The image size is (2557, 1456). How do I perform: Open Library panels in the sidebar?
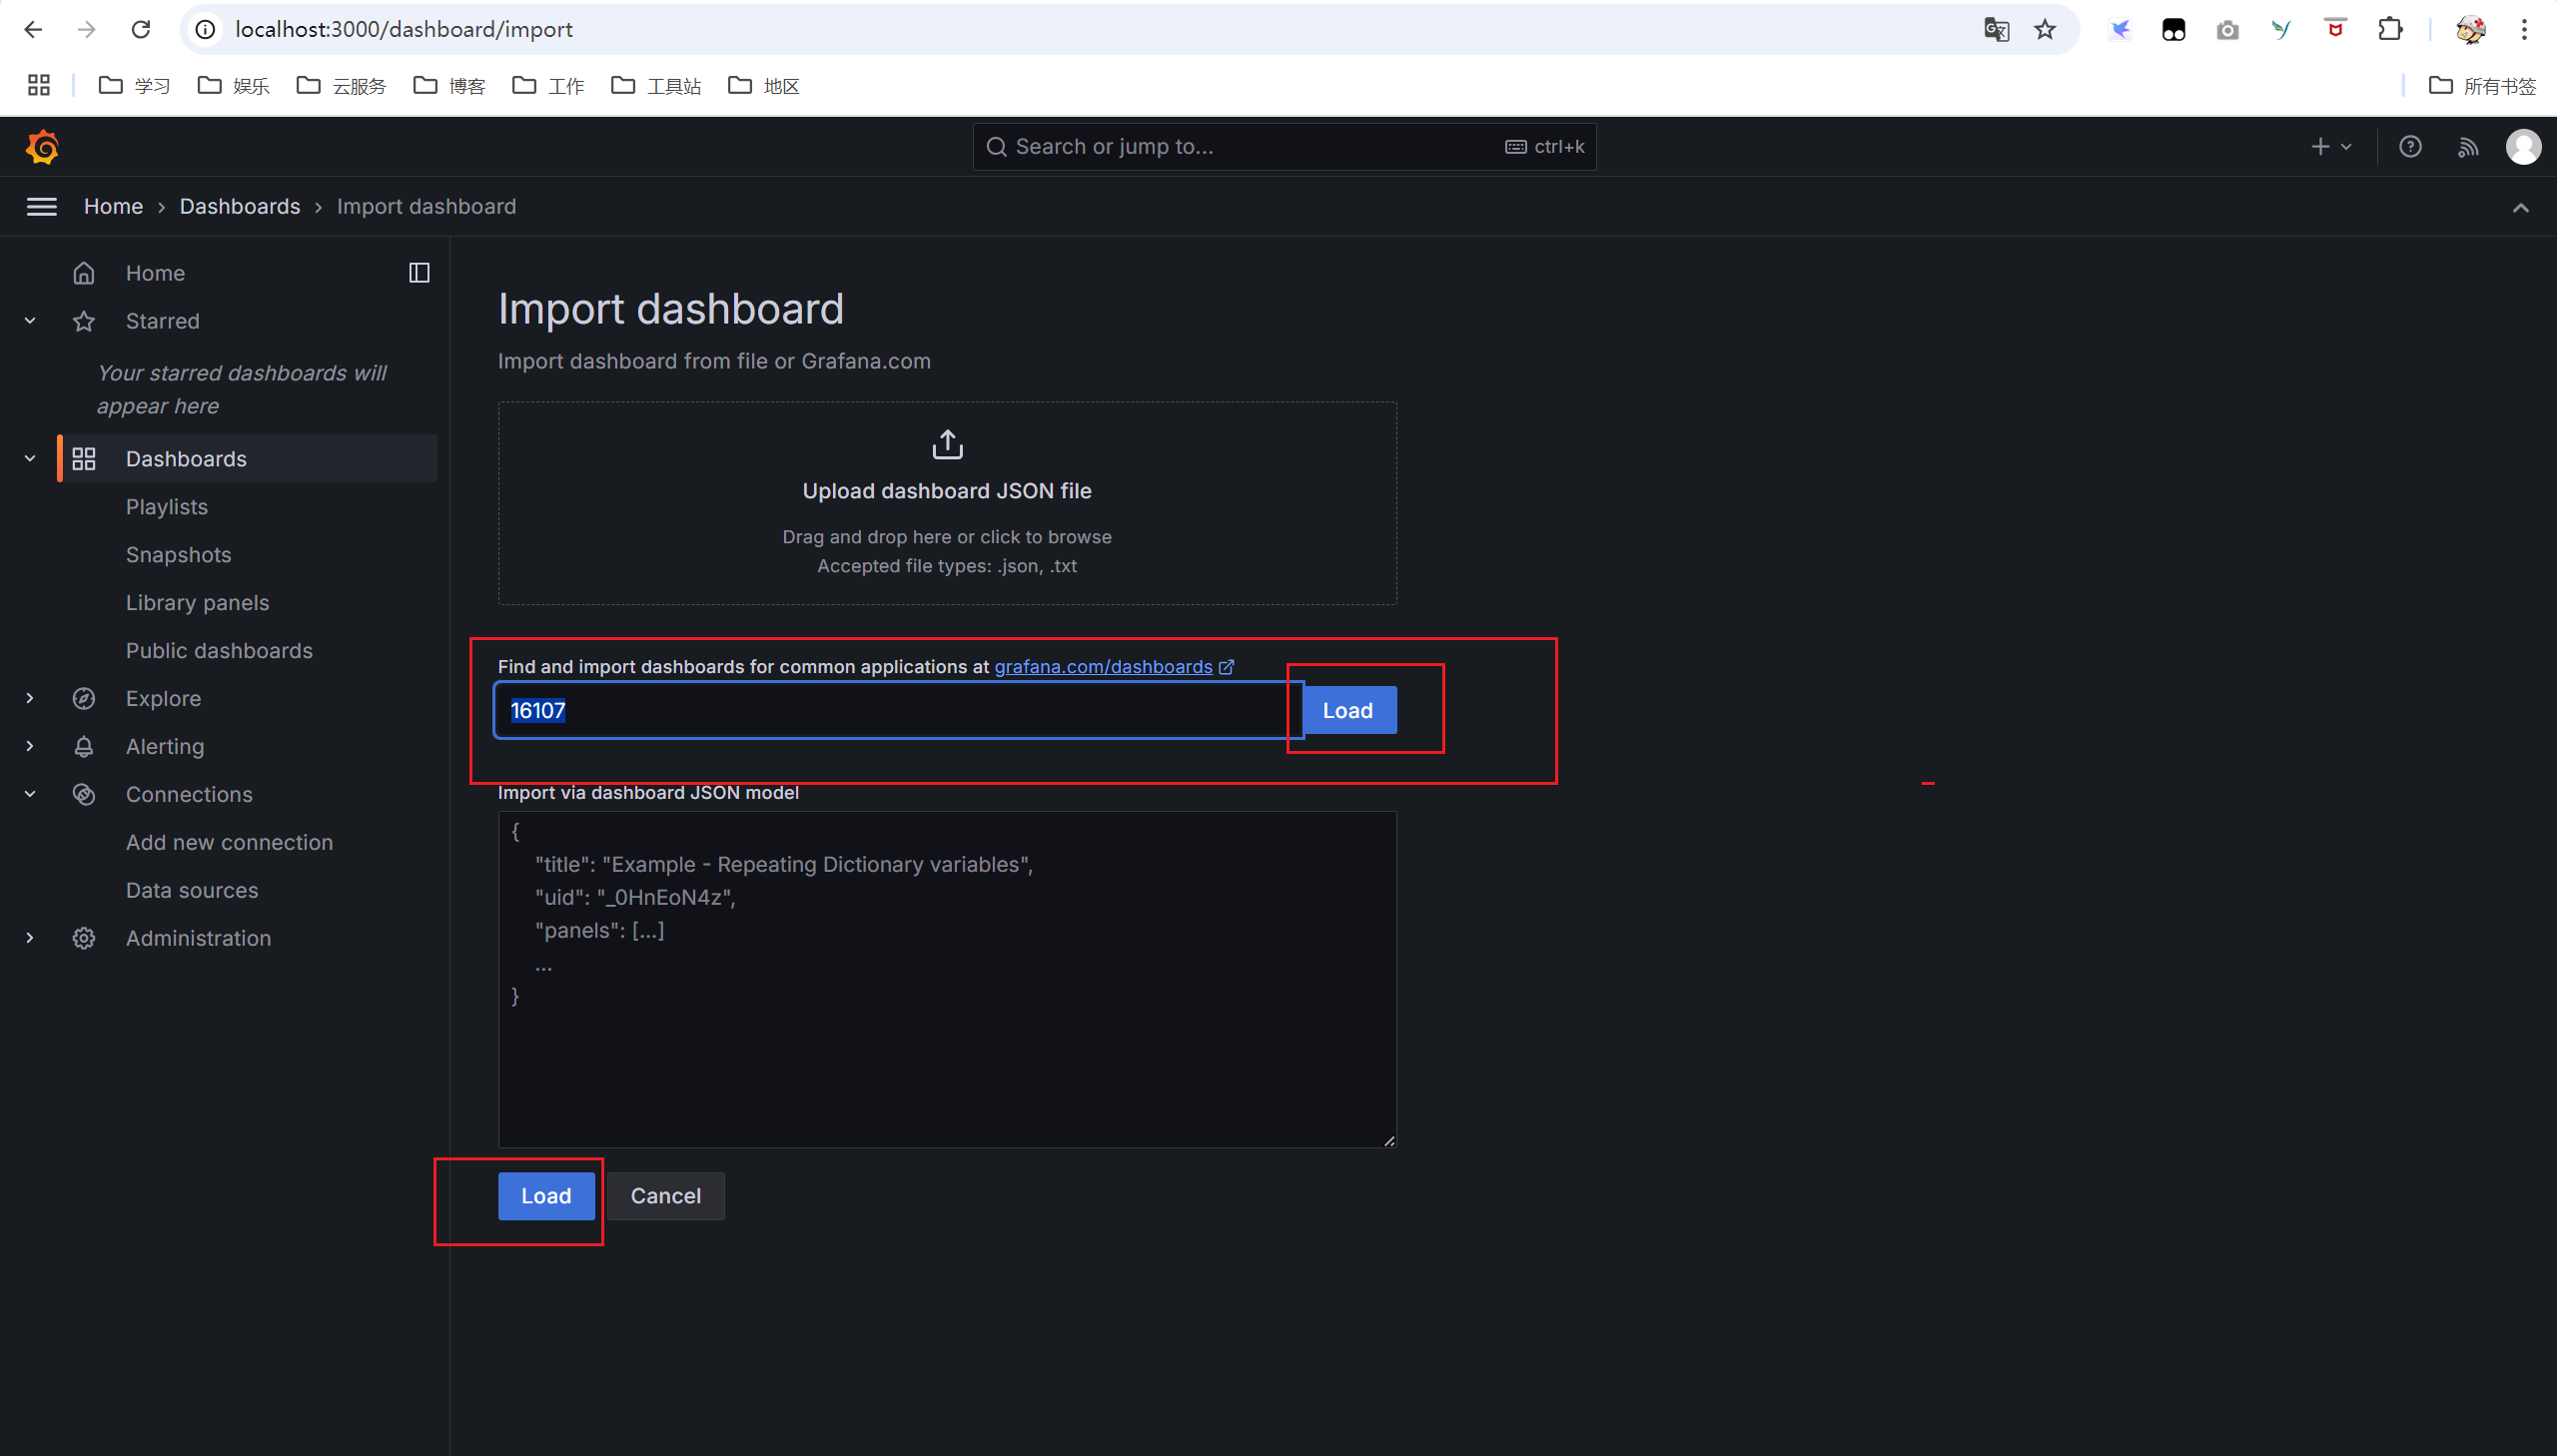pos(197,602)
